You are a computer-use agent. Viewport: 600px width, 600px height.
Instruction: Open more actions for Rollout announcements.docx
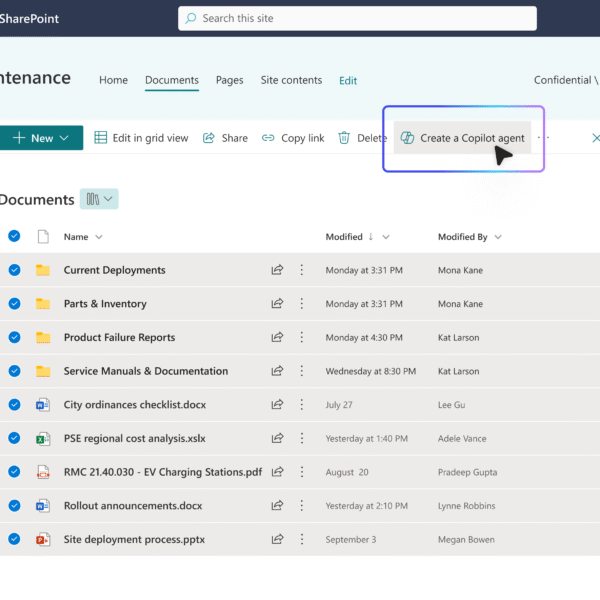(x=302, y=505)
